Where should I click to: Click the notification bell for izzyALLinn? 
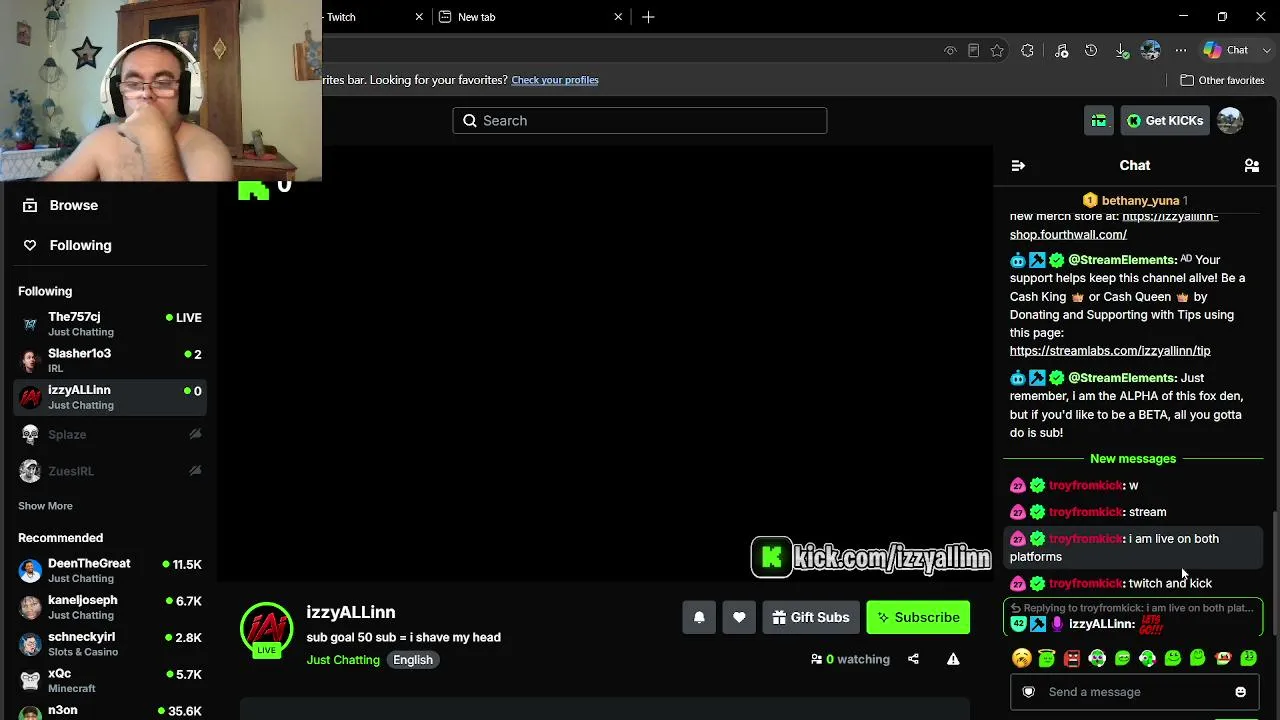click(x=699, y=618)
